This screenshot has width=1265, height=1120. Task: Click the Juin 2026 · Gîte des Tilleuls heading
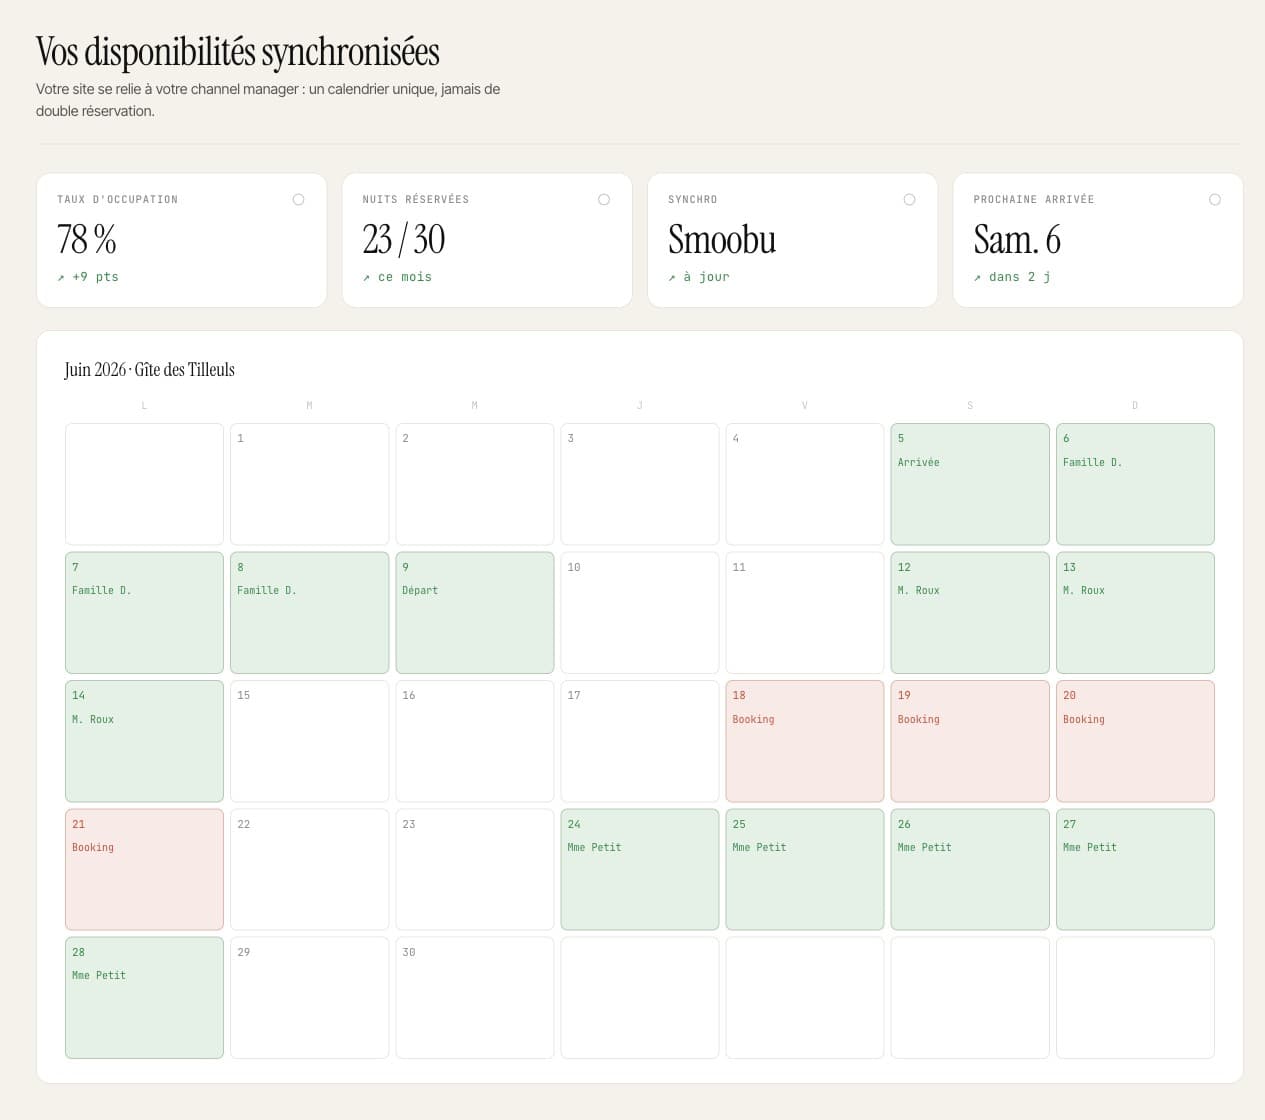[x=150, y=369]
